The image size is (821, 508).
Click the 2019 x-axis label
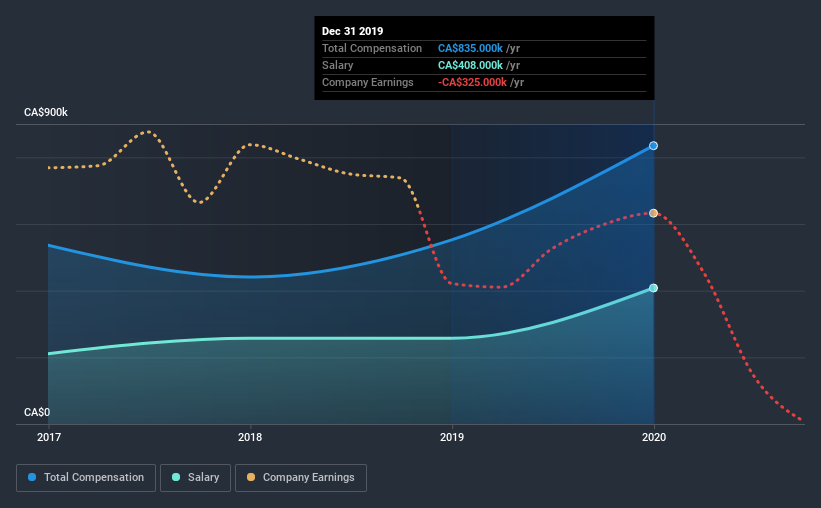tap(452, 437)
